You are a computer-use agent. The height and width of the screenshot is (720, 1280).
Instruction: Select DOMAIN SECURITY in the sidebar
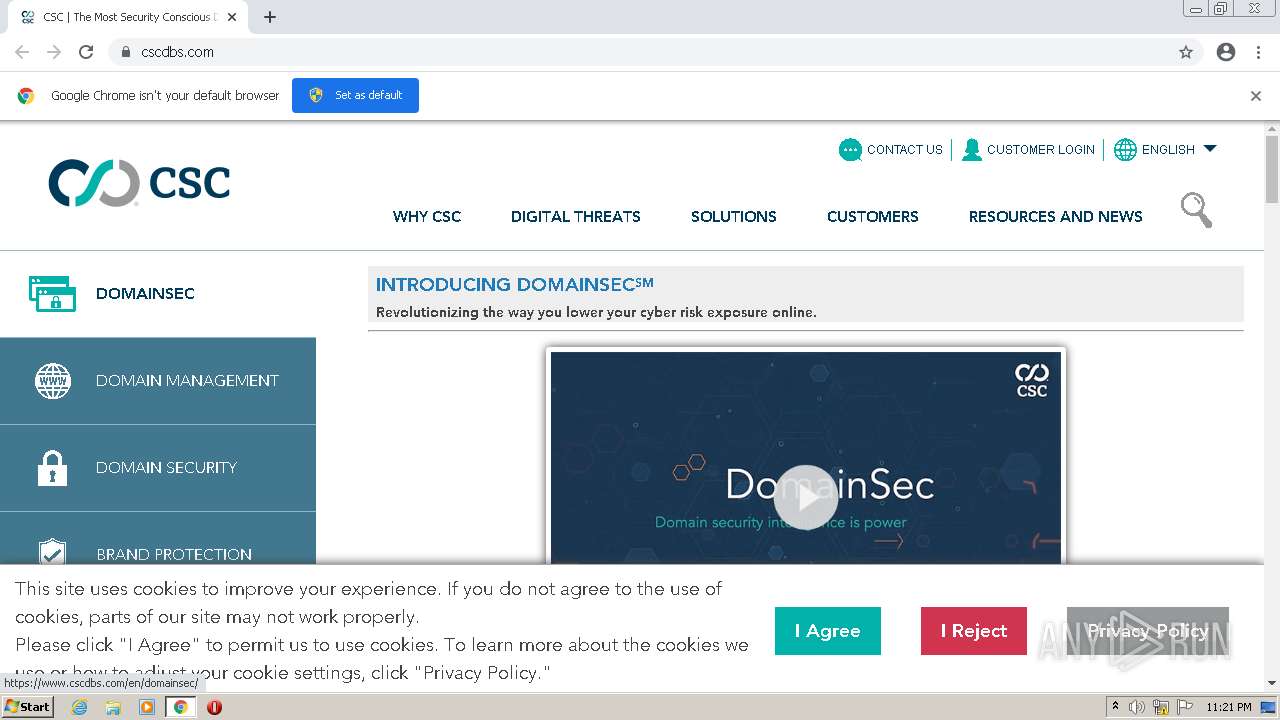tap(166, 467)
